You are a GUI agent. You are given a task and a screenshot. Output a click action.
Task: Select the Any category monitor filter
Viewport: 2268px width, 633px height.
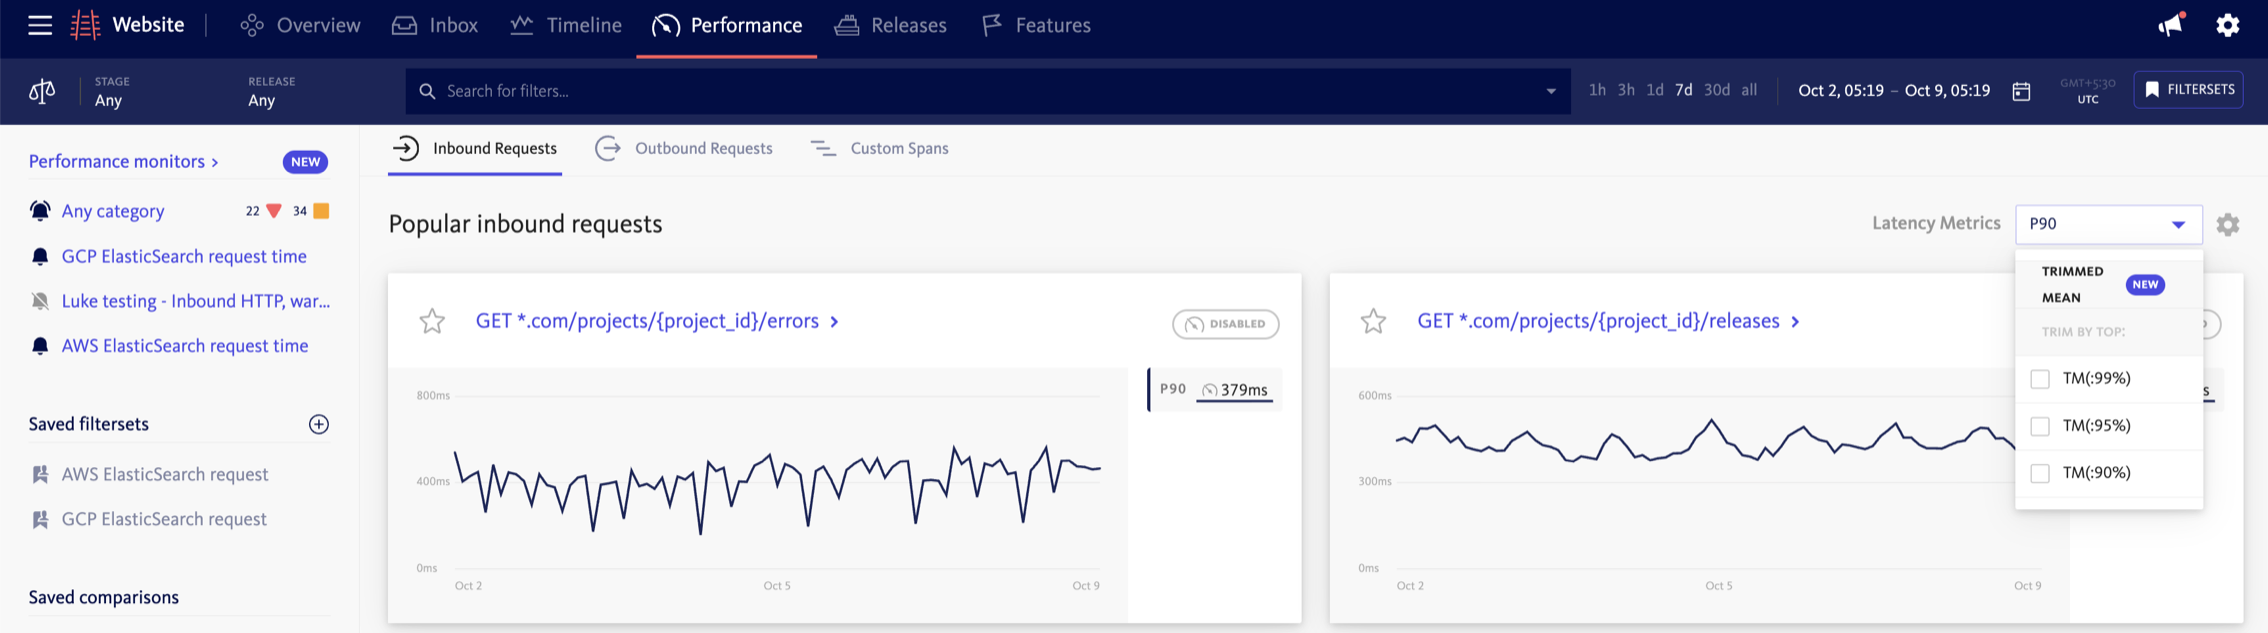(x=113, y=211)
